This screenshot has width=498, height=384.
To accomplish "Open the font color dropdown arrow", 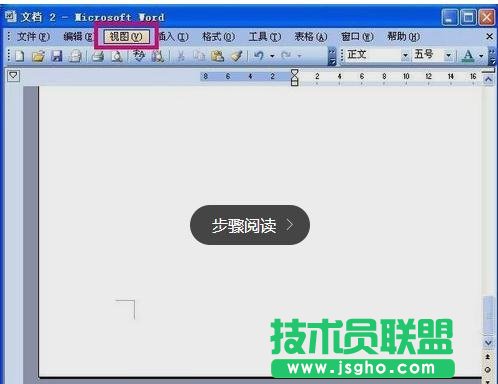I will tap(481, 56).
